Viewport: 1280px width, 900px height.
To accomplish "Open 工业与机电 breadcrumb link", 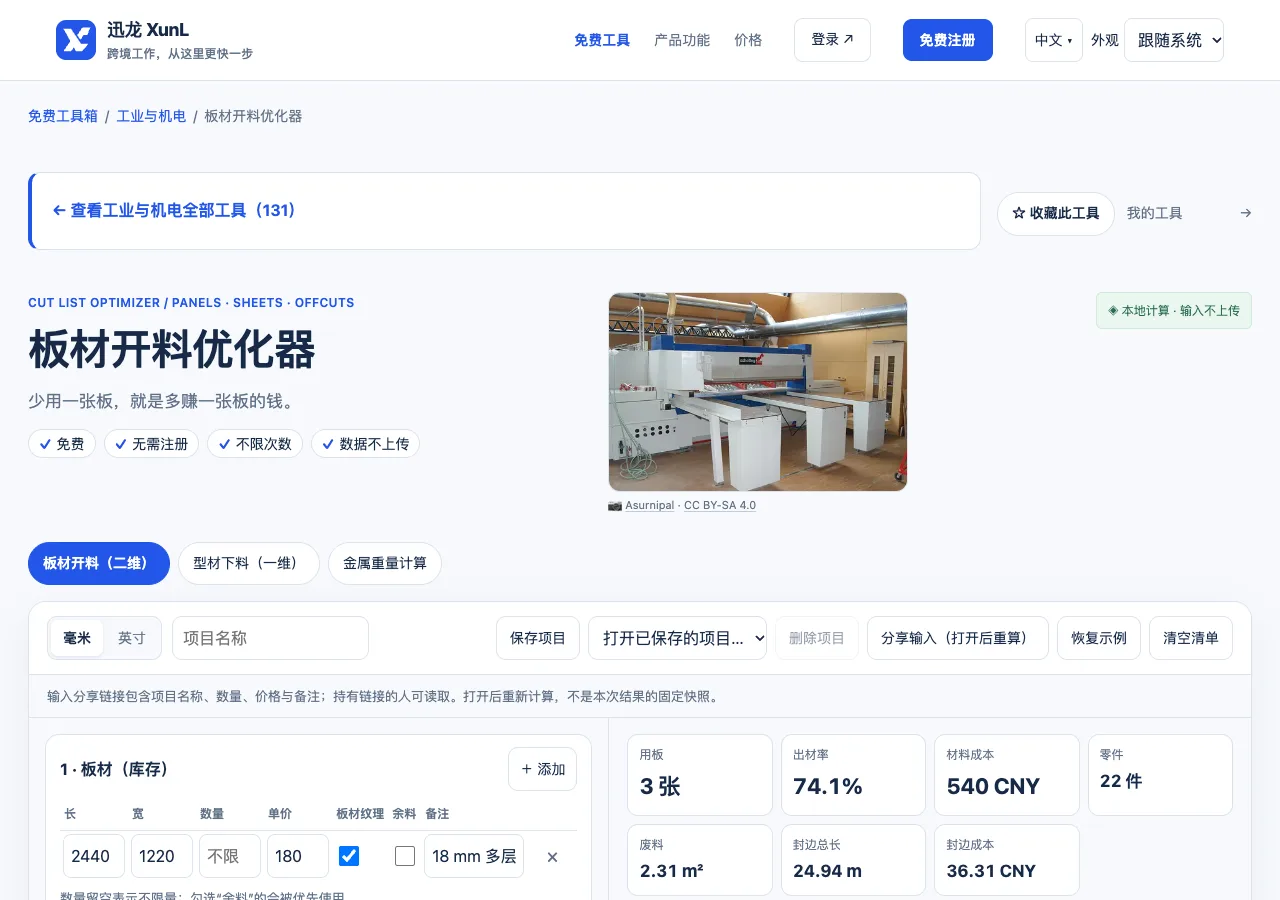I will coord(151,116).
